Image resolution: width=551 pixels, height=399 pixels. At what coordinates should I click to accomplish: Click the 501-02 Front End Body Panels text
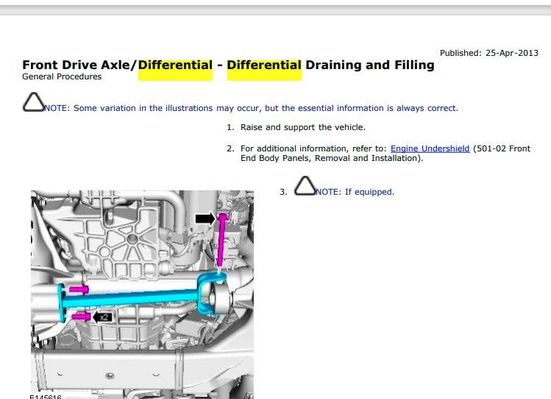click(x=385, y=153)
